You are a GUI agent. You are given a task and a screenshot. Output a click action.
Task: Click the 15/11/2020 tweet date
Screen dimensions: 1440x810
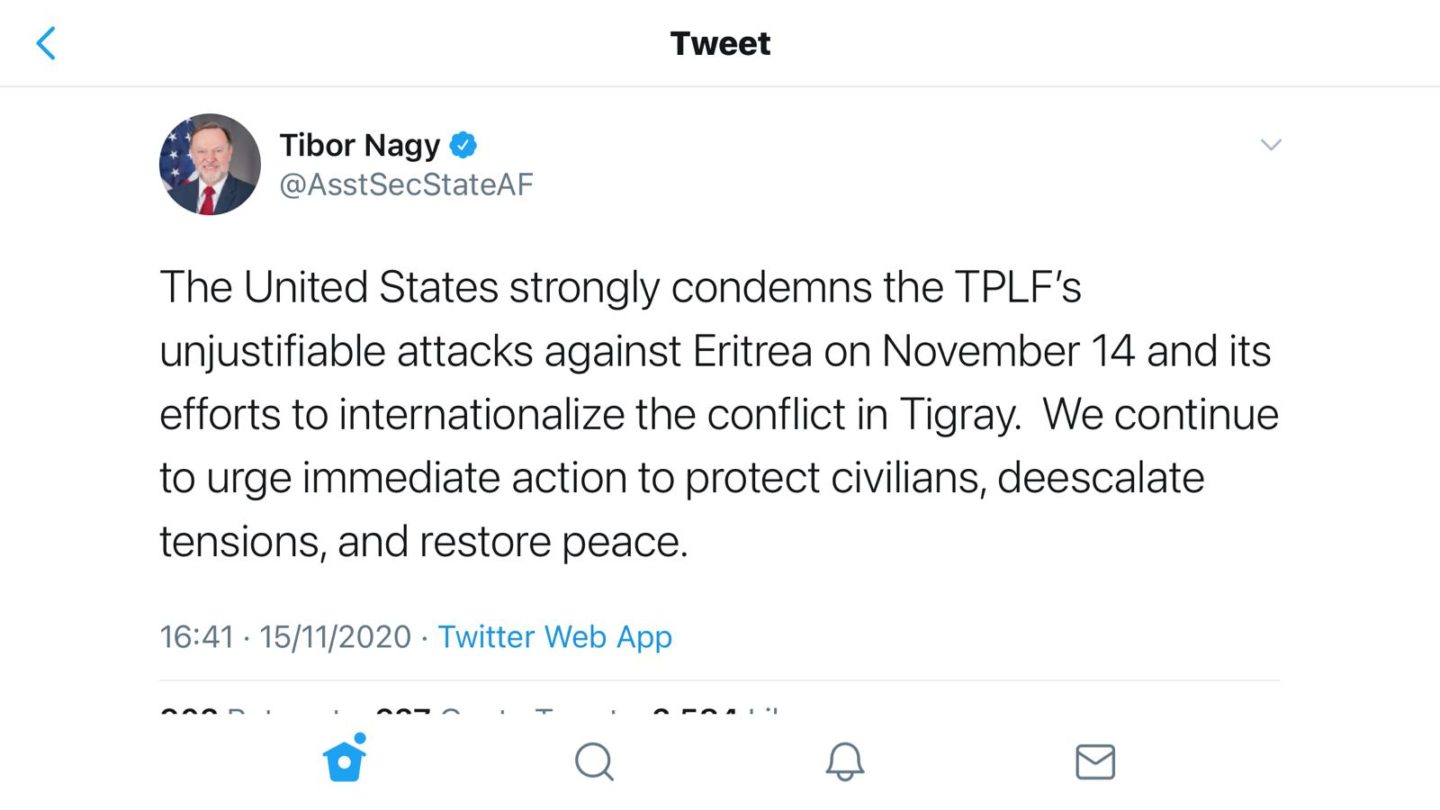[x=335, y=637]
